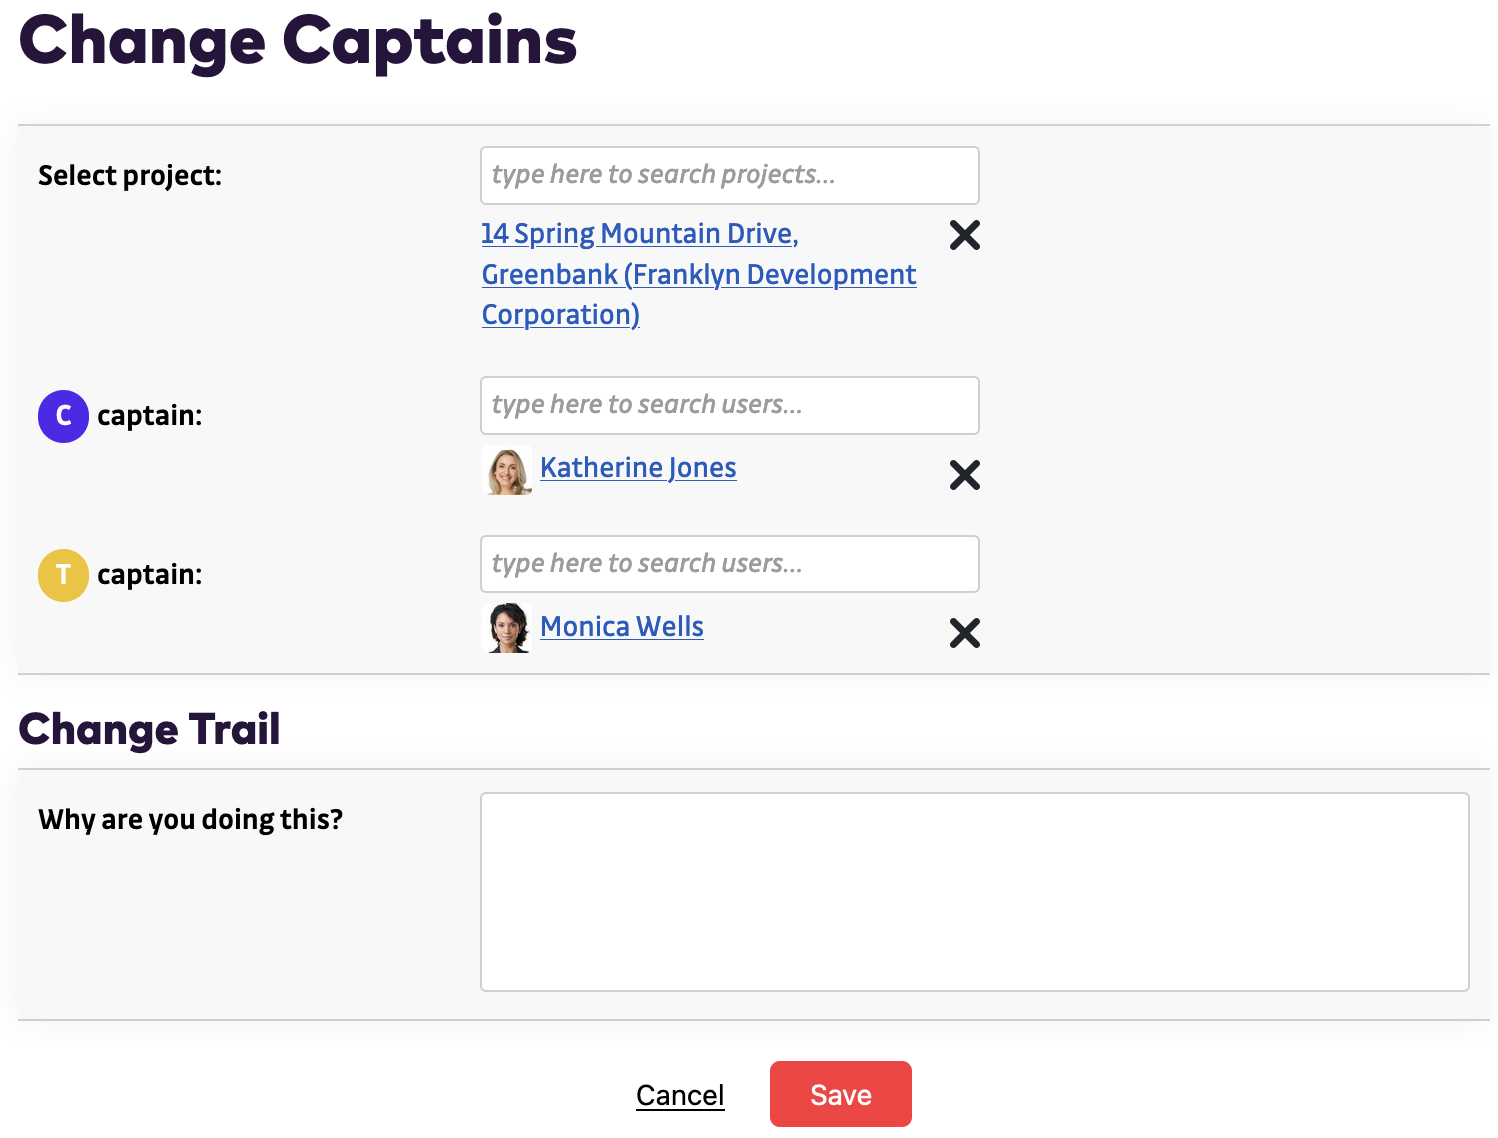Remove Monica Wells as captain
The image size is (1498, 1138).
tap(964, 633)
